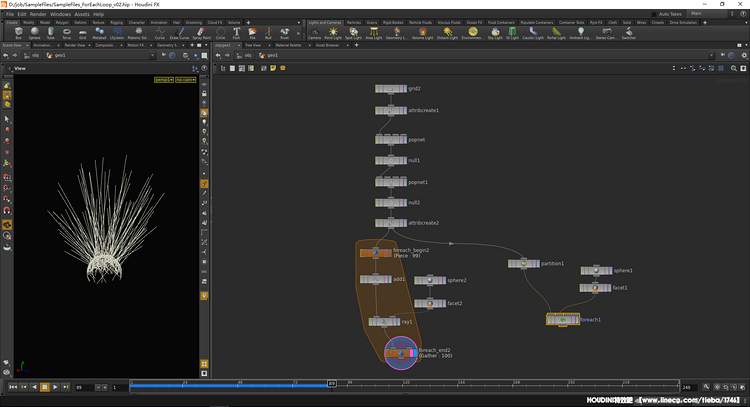This screenshot has width=750, height=407.
Task: Add a Point Light from the shelf
Action: coord(333,33)
